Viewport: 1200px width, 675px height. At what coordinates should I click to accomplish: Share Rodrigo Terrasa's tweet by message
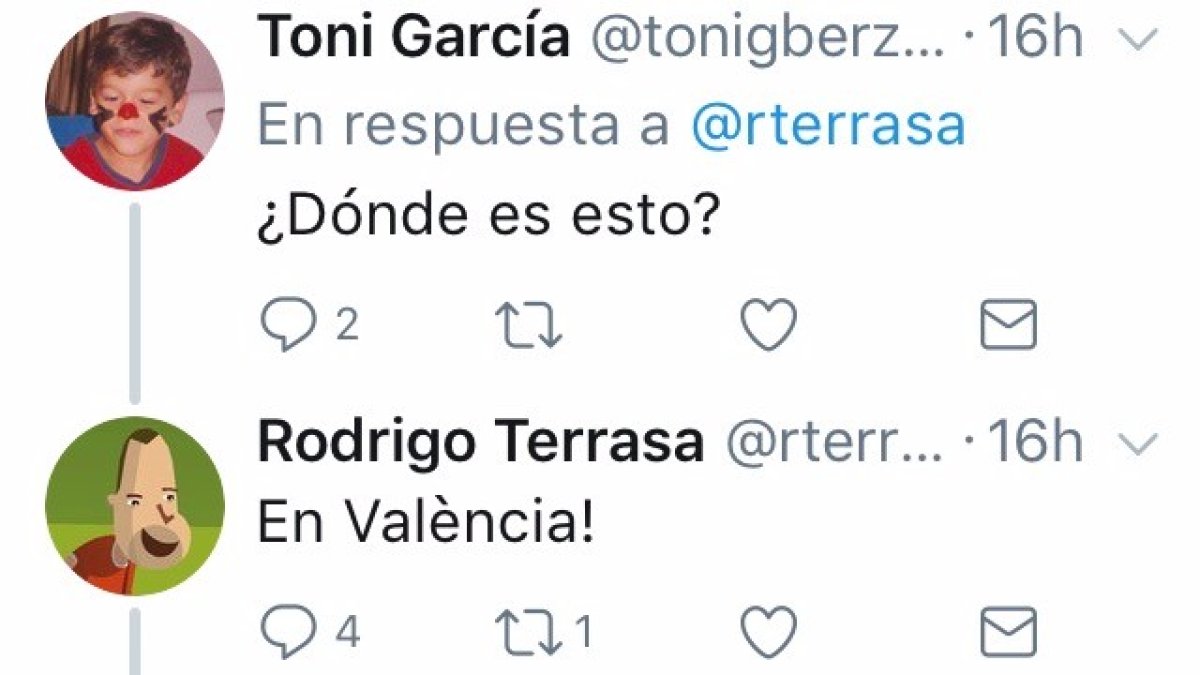click(x=1008, y=631)
